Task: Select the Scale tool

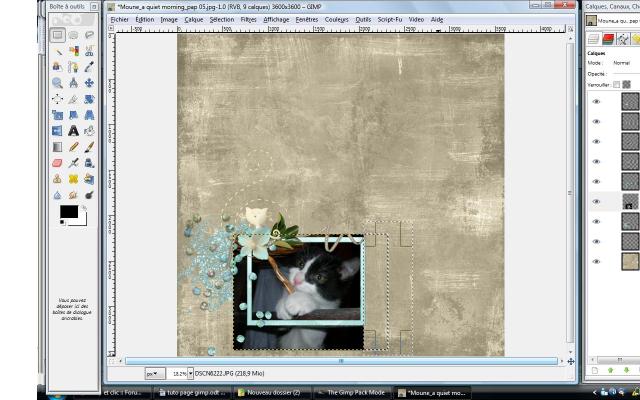Action: click(x=58, y=115)
